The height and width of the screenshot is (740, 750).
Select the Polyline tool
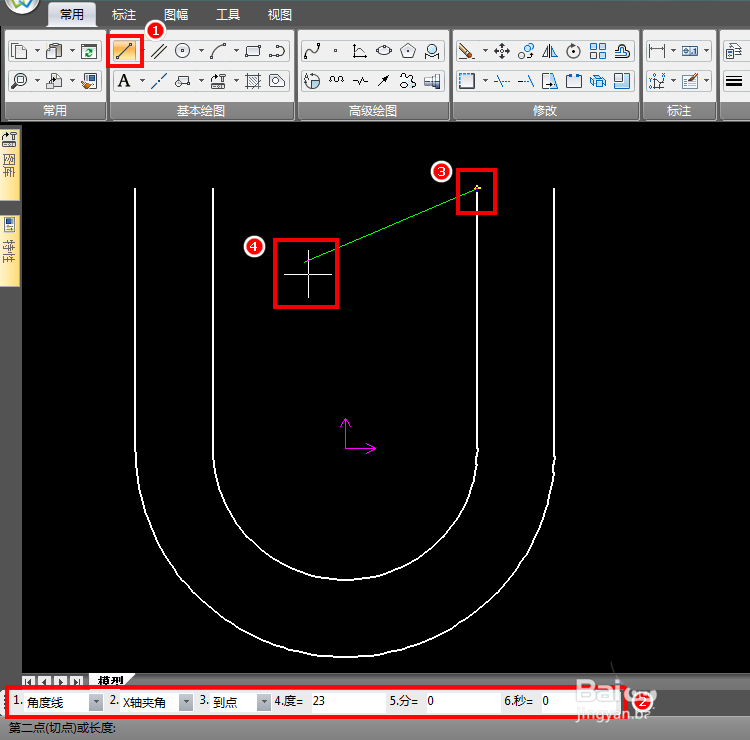(277, 51)
